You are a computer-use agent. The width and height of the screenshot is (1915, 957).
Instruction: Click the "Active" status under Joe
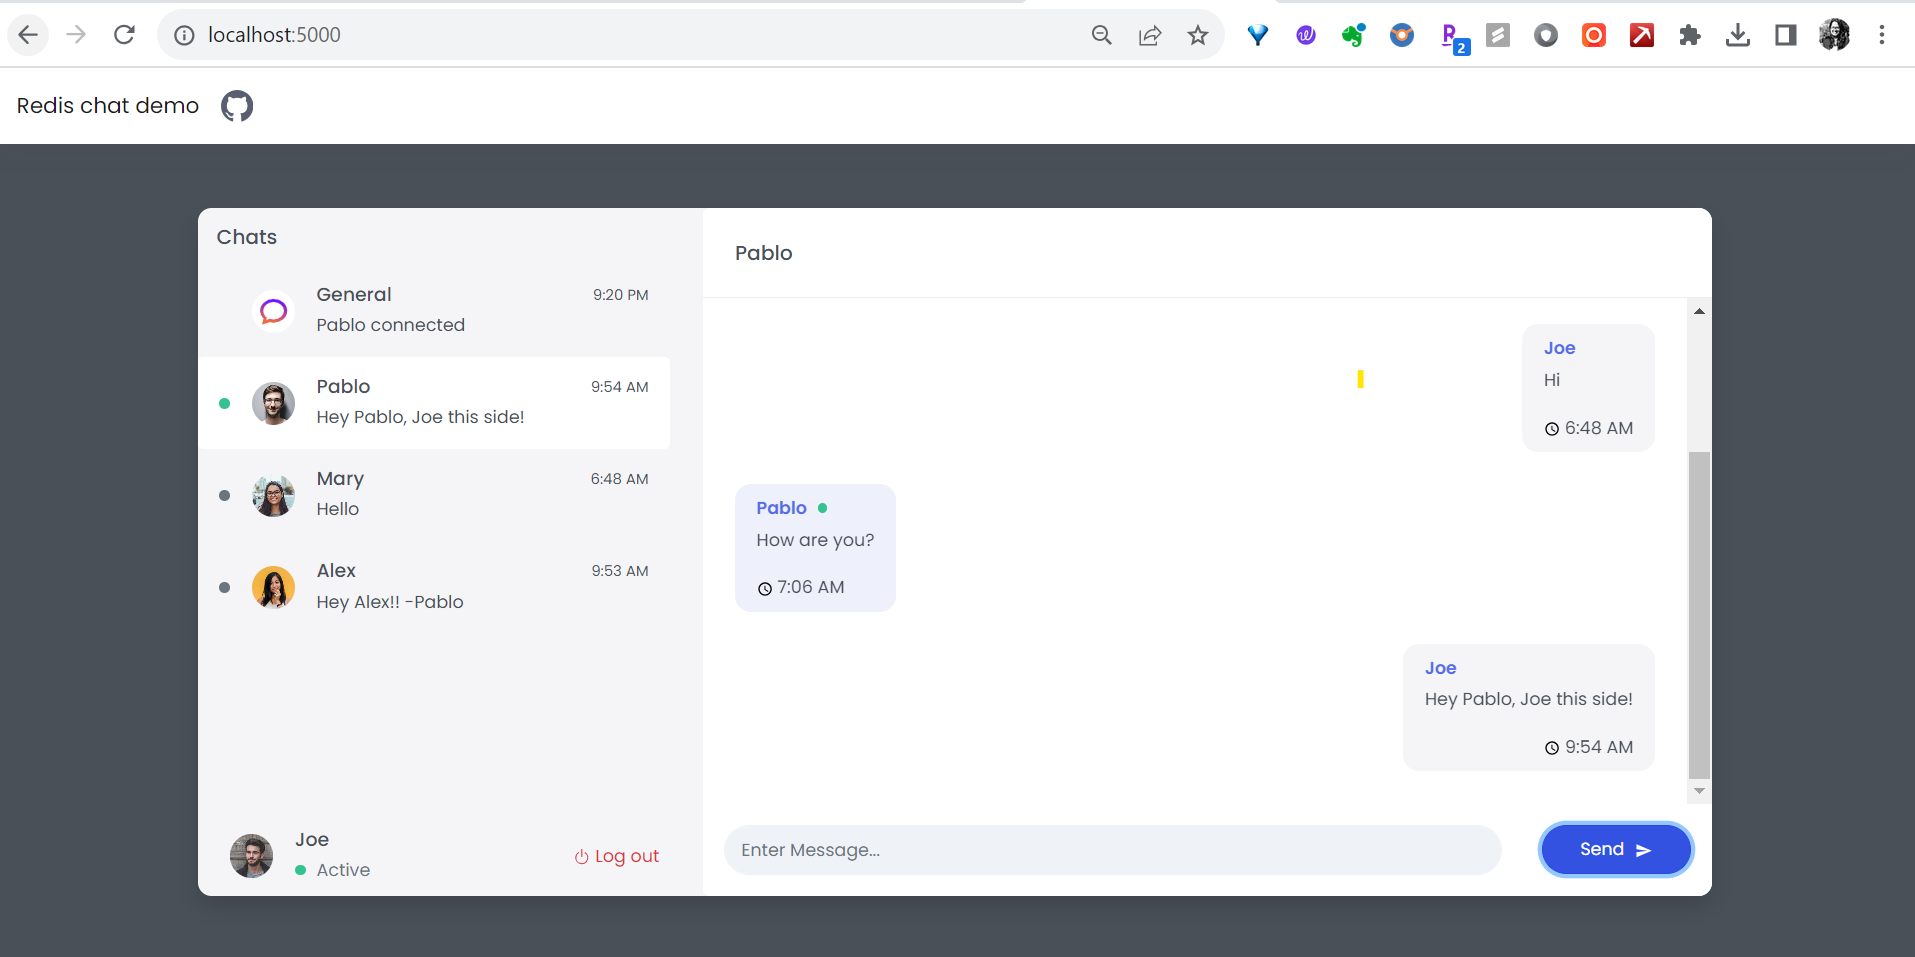[343, 870]
